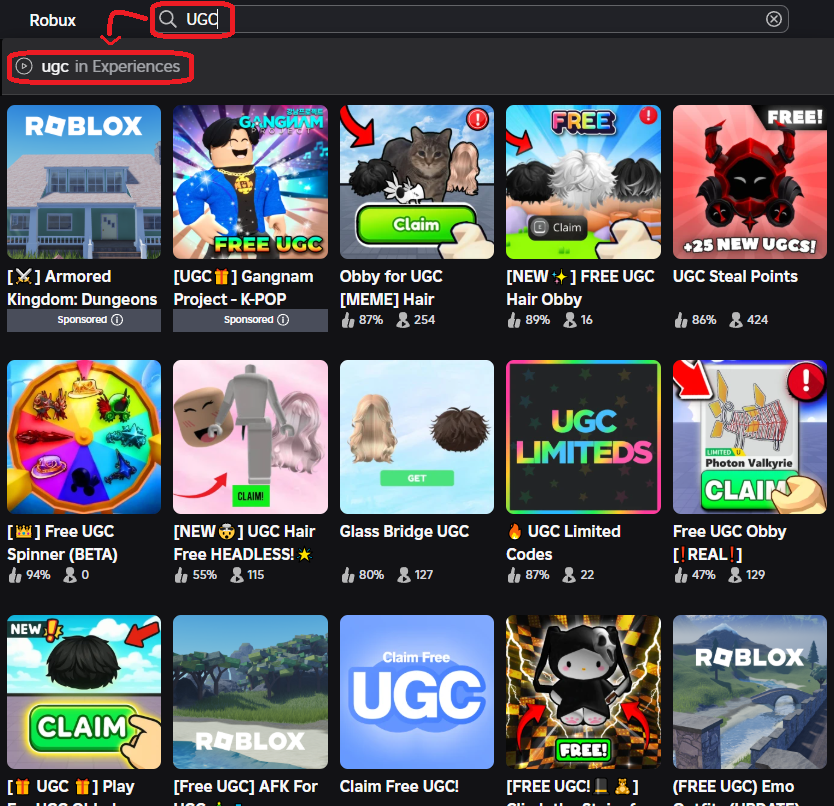Click the Sponsored label under Gangnam Project
Viewport: 834px width, 806px height.
point(249,320)
